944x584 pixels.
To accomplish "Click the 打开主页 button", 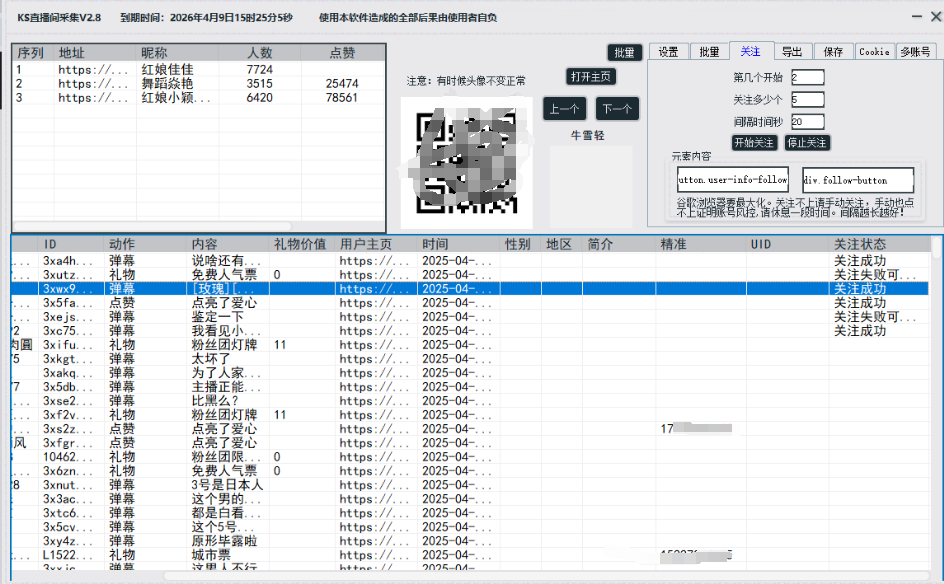I will tap(591, 77).
